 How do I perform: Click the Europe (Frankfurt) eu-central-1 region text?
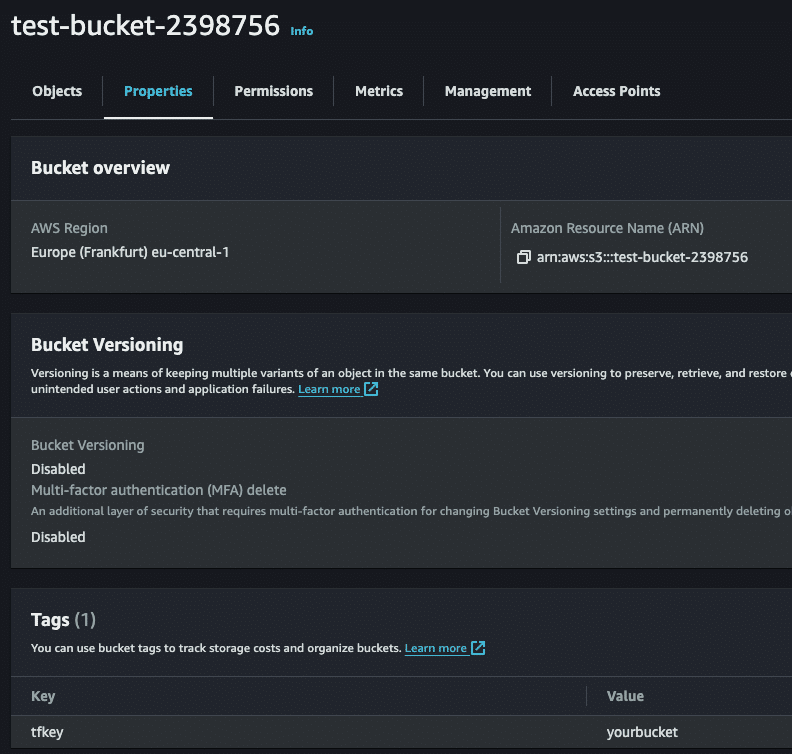tap(130, 252)
